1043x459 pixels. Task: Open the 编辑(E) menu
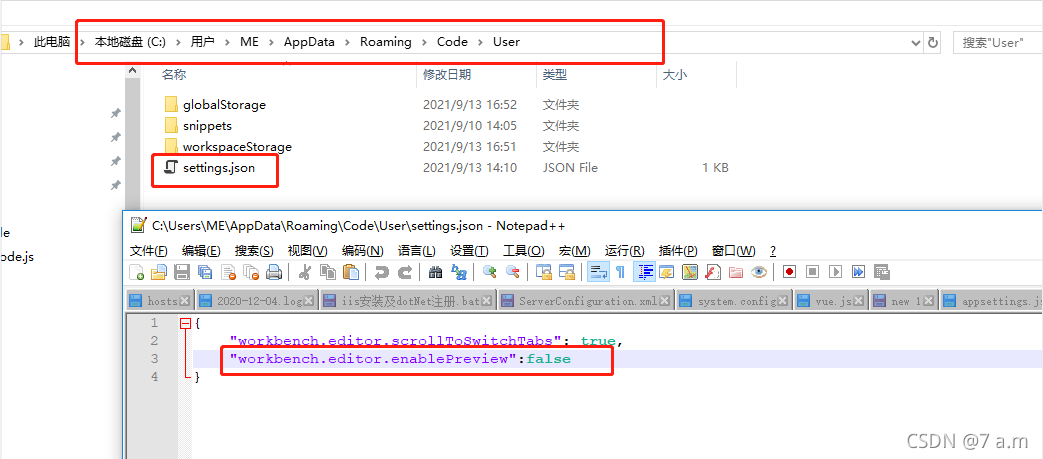pyautogui.click(x=201, y=251)
